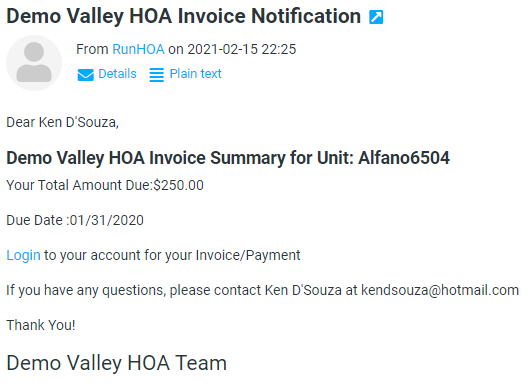The width and height of the screenshot is (531, 391).
Task: Follow the Login link to your account
Action: pyautogui.click(x=23, y=256)
